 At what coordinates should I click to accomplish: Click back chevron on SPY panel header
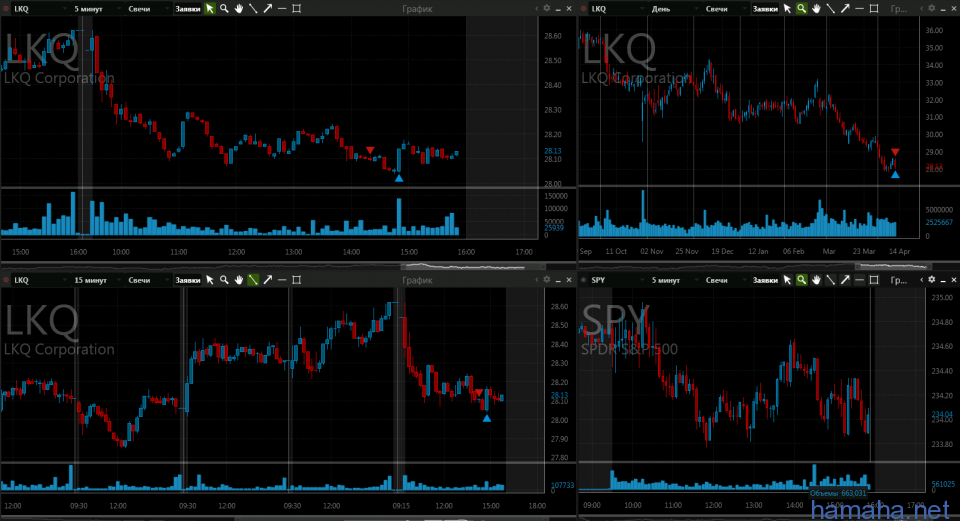[921, 280]
